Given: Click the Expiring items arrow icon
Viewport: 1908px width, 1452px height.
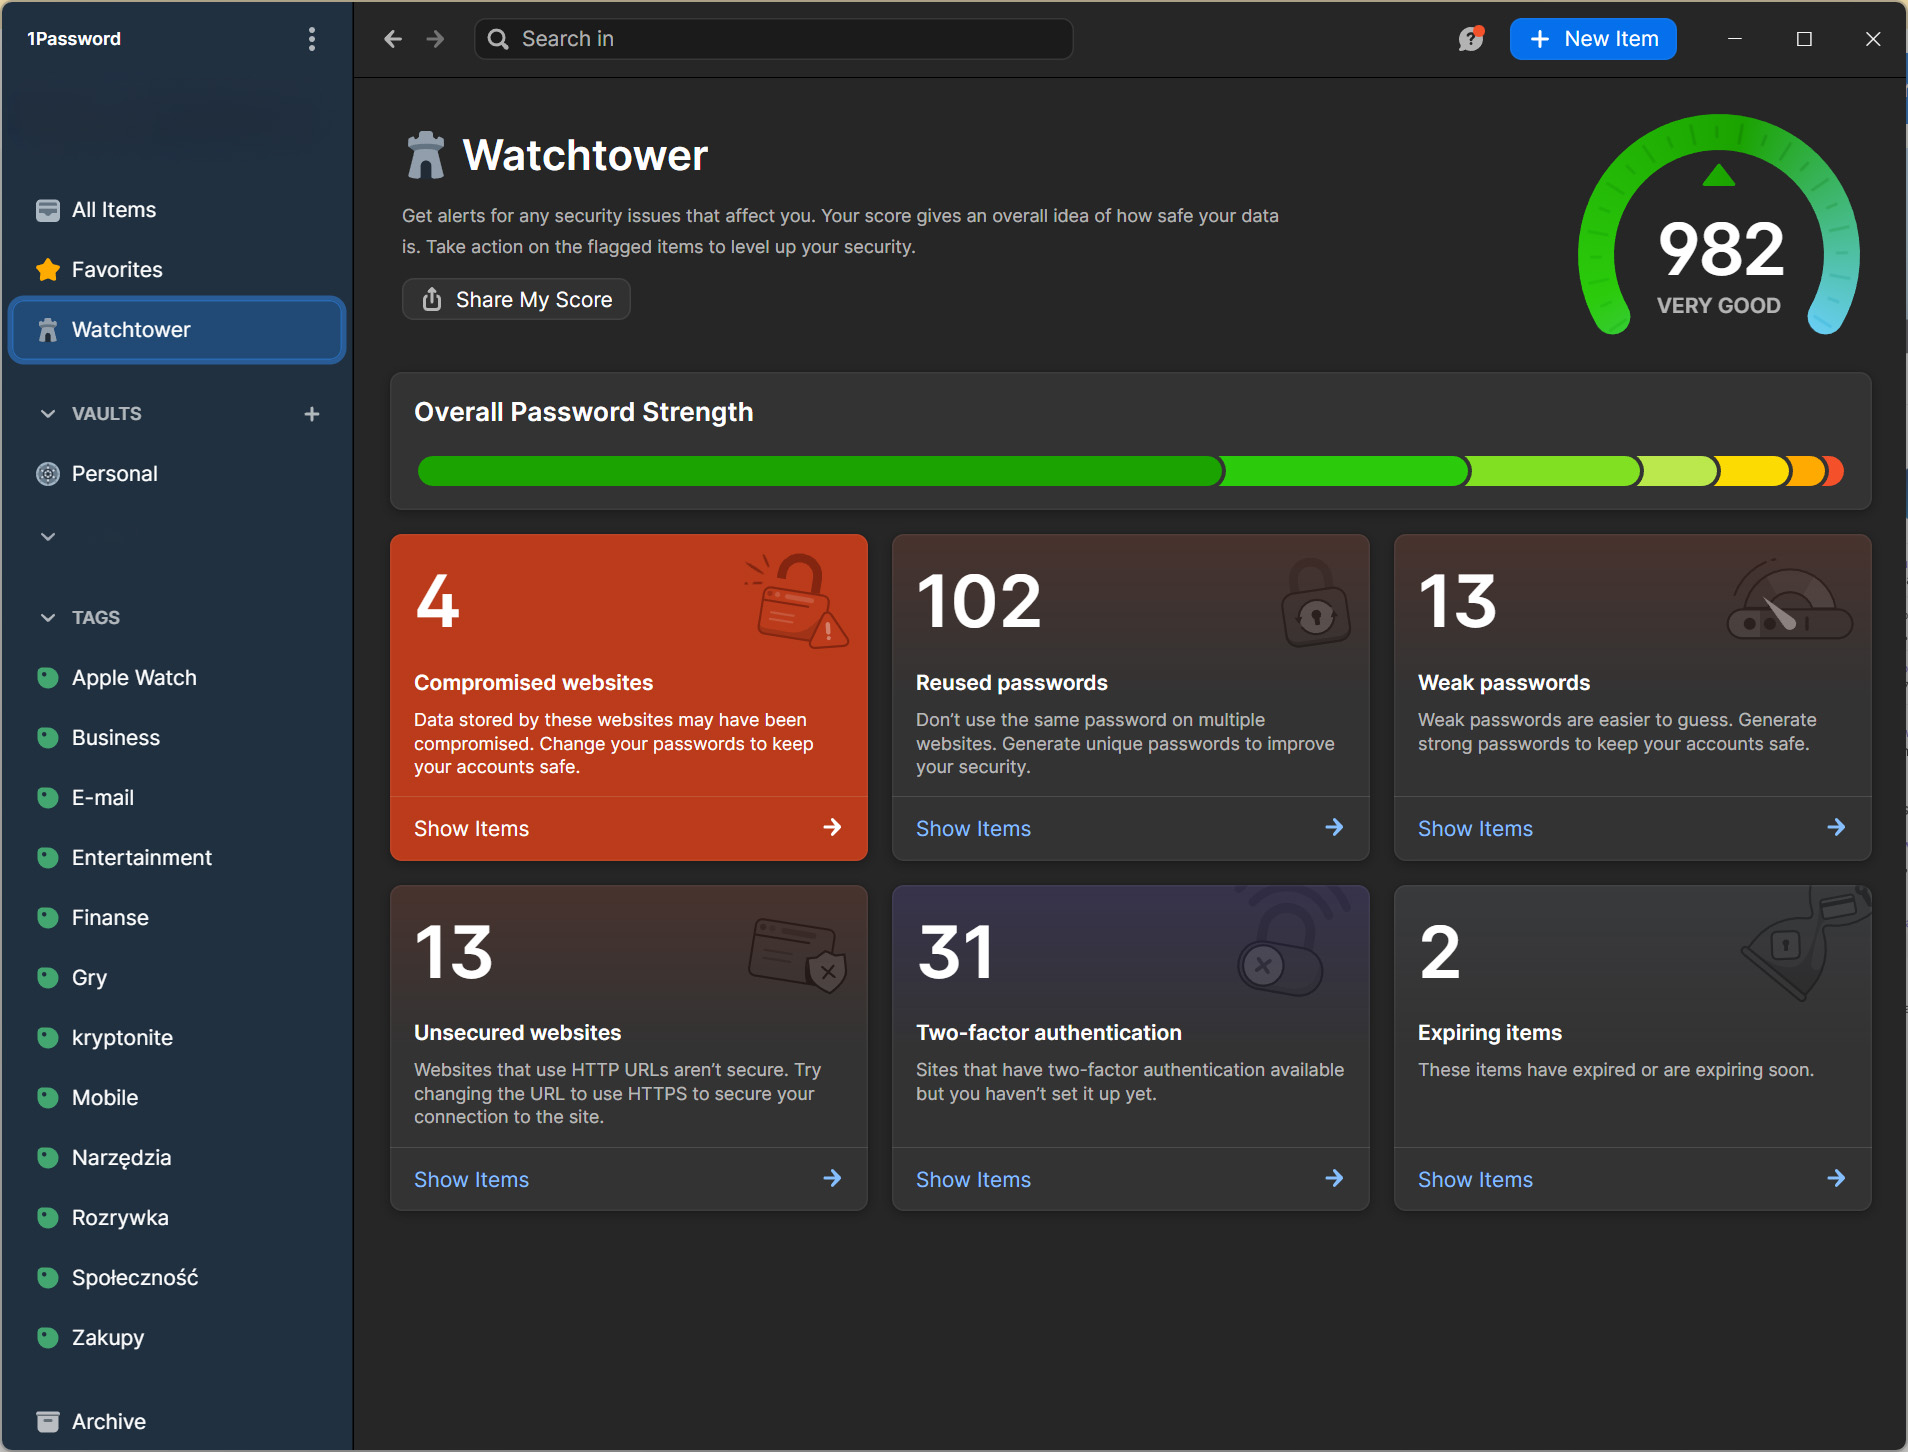Looking at the screenshot, I should 1836,1179.
